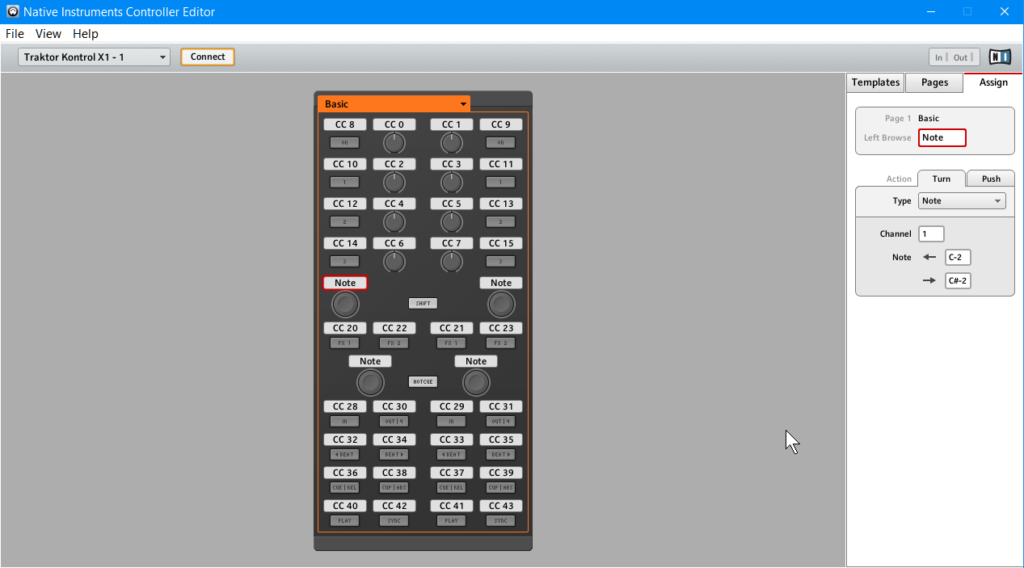Click the SYNC button under CC 42
The image size is (1024, 568).
pos(394,521)
